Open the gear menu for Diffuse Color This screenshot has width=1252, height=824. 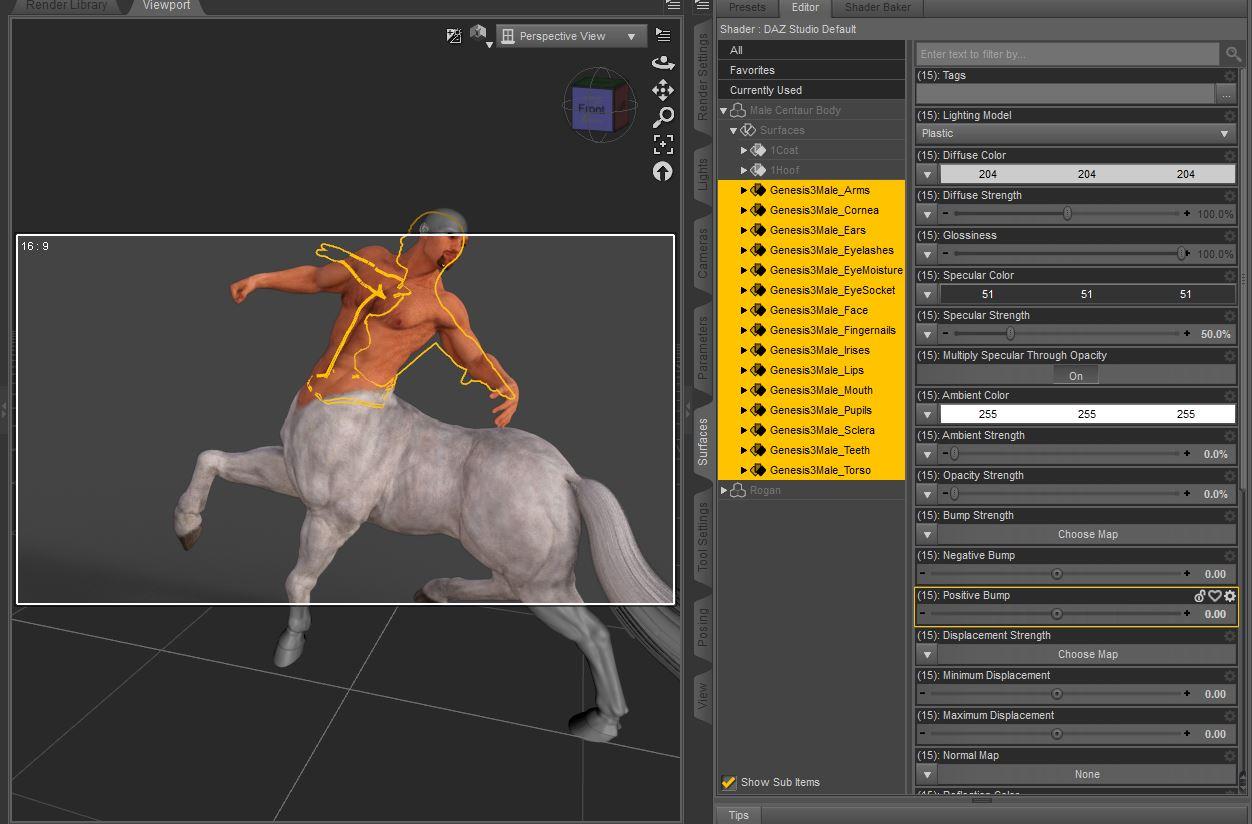coord(1230,156)
